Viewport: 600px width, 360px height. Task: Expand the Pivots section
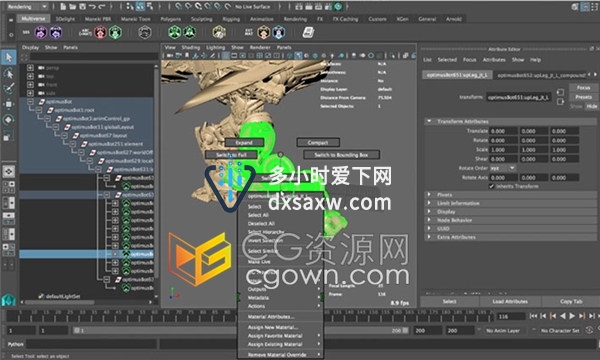(429, 195)
